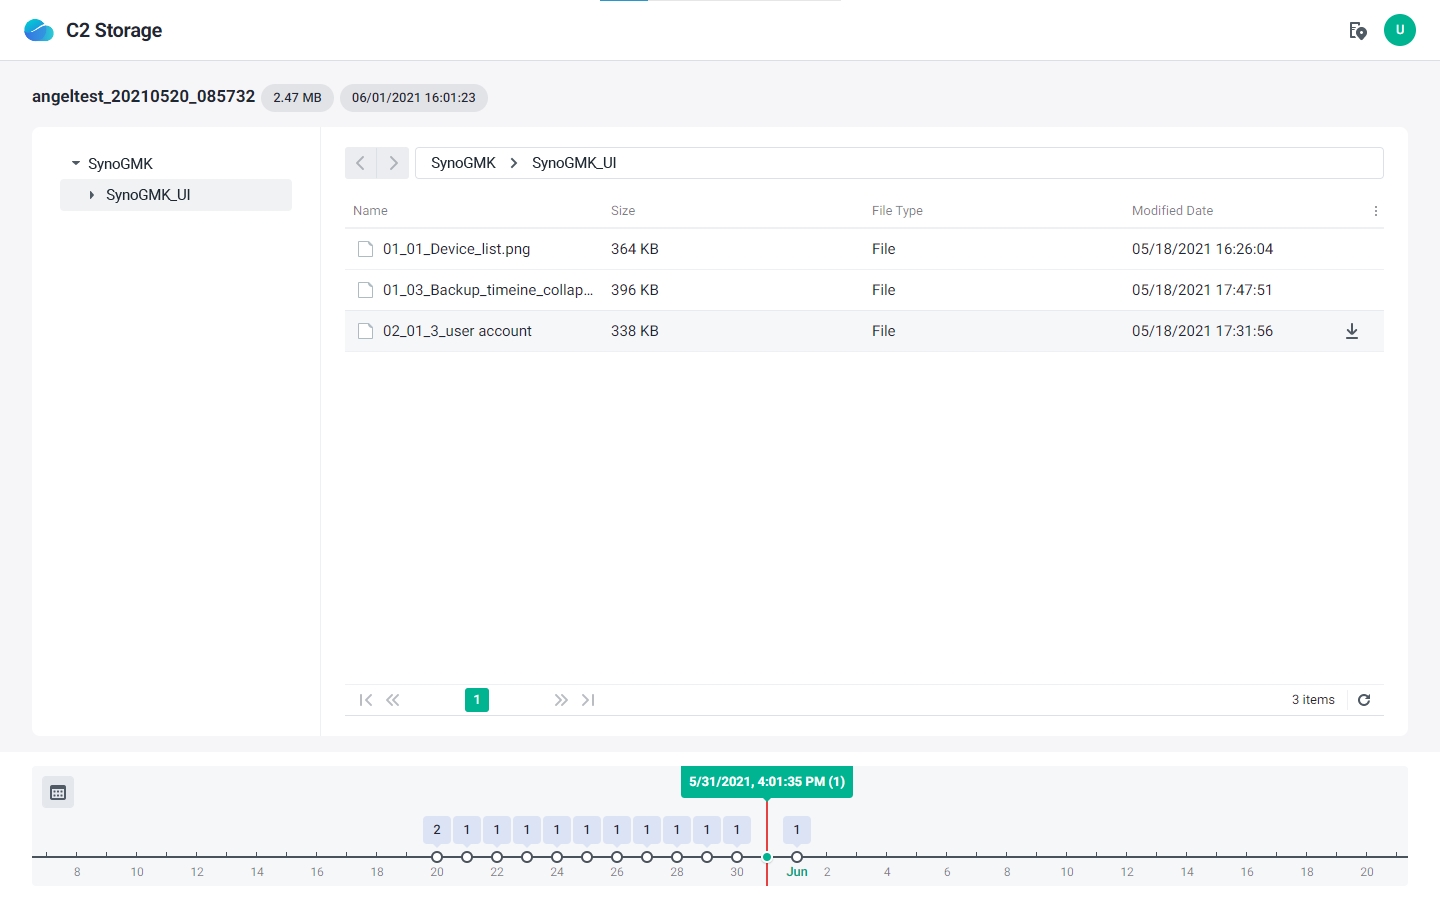Open the column options three-dot menu

coord(1376,211)
